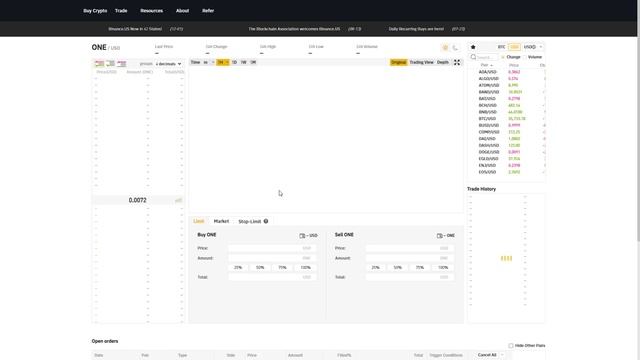Open the decimals grouping dropdown

(168, 64)
